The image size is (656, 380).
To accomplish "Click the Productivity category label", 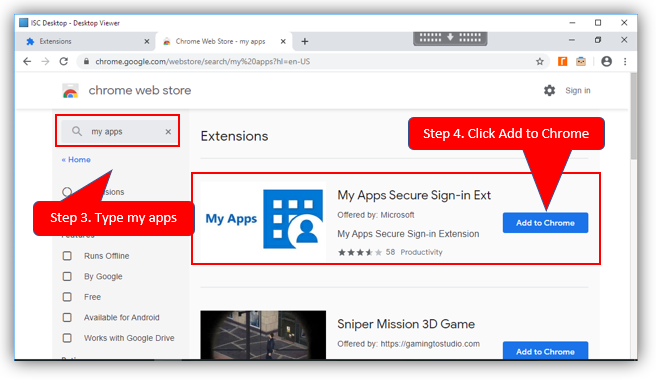I will click(x=421, y=252).
